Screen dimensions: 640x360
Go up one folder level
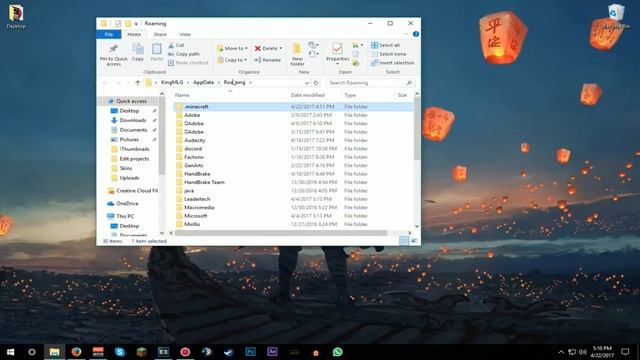(138, 83)
